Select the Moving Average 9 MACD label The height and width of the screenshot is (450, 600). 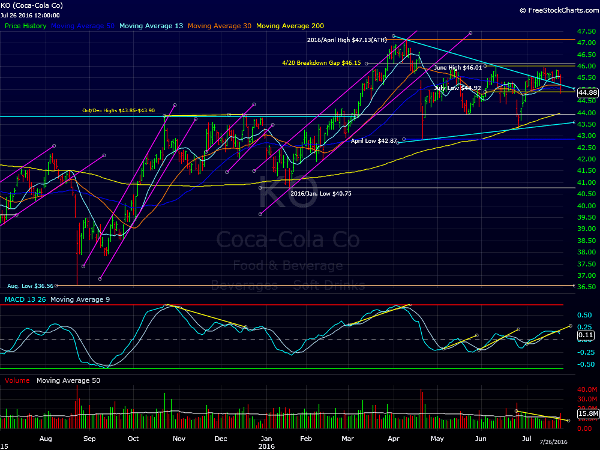80,300
